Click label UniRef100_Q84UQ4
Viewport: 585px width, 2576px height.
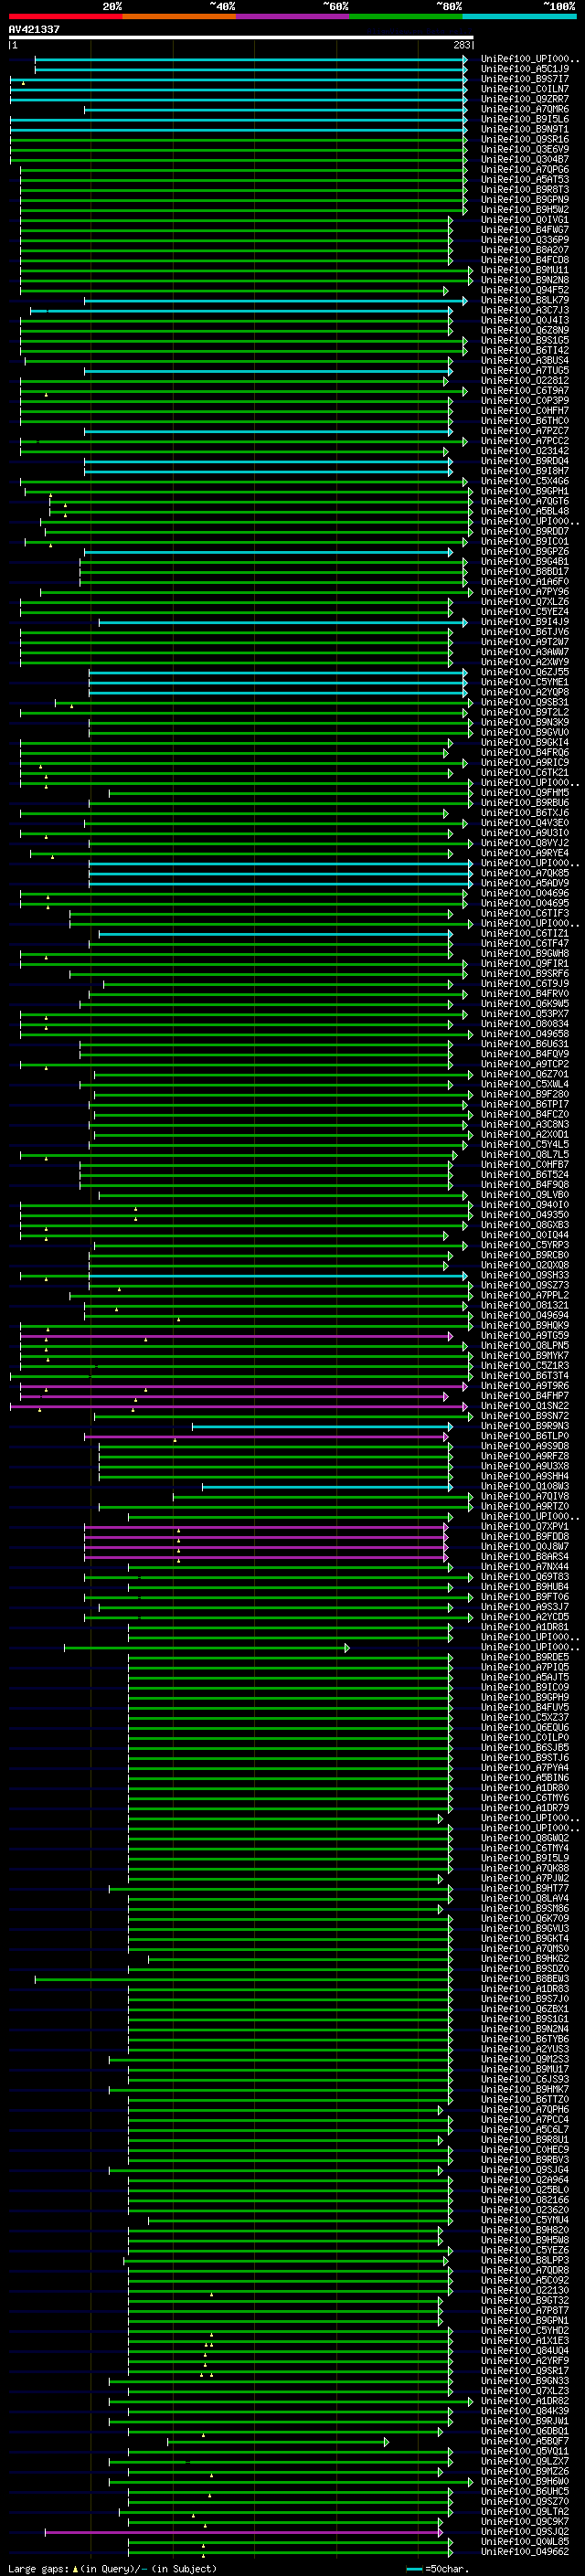pyautogui.click(x=525, y=2351)
